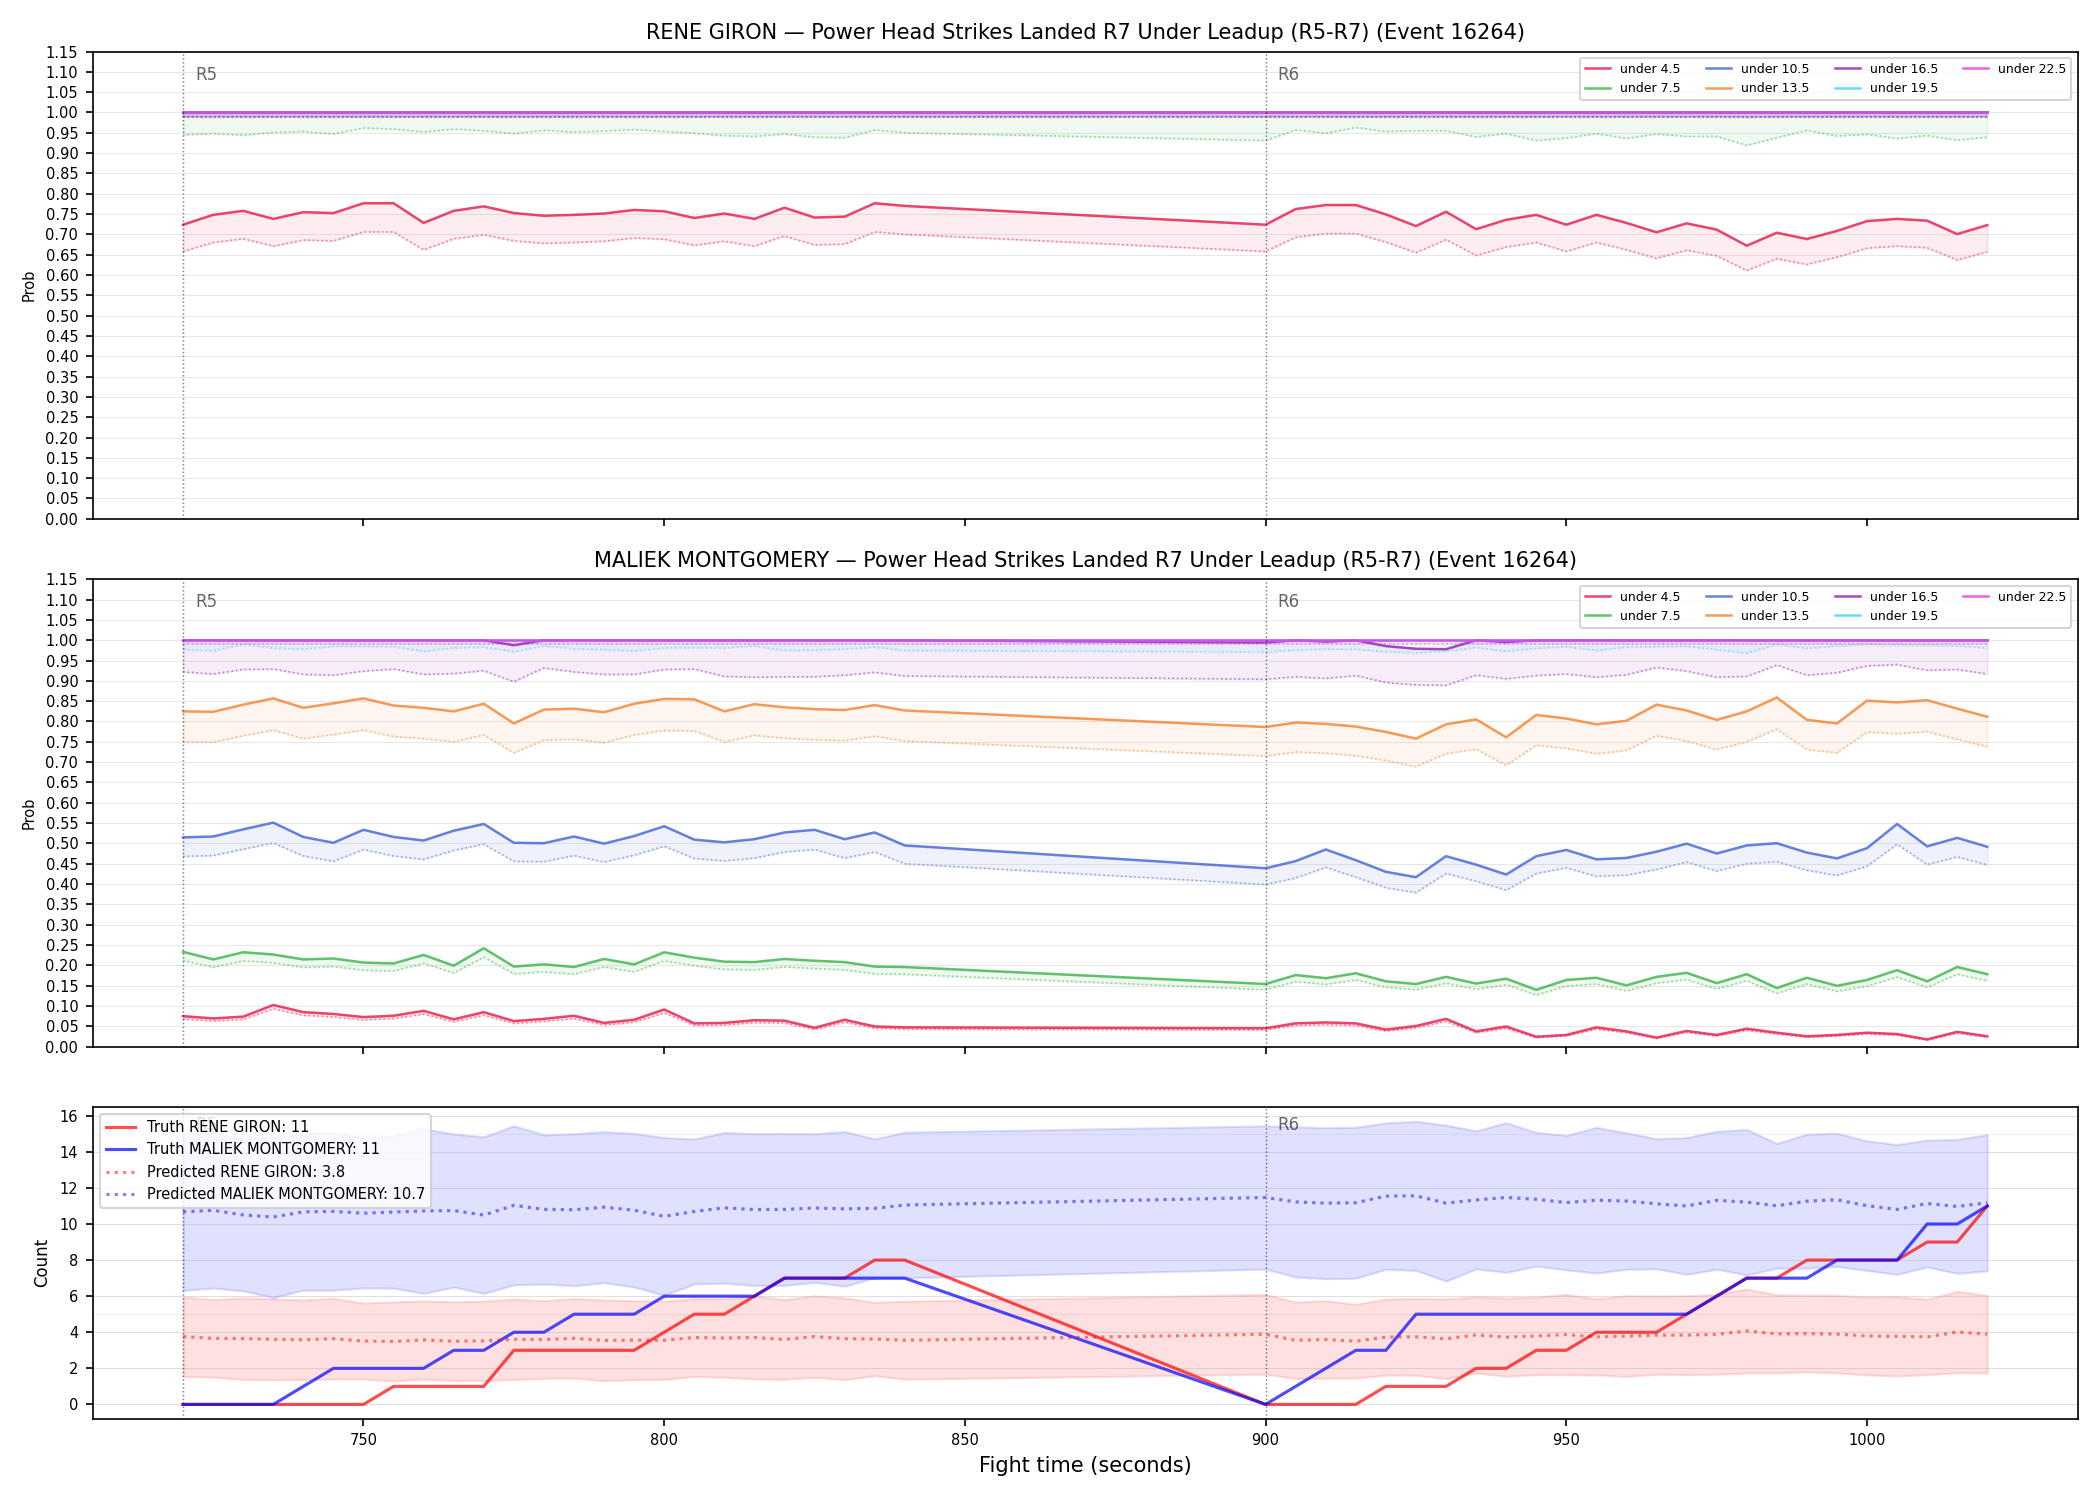Click the R5 marker in RENE GIRON chart
The image size is (2100, 1500).
pos(206,74)
